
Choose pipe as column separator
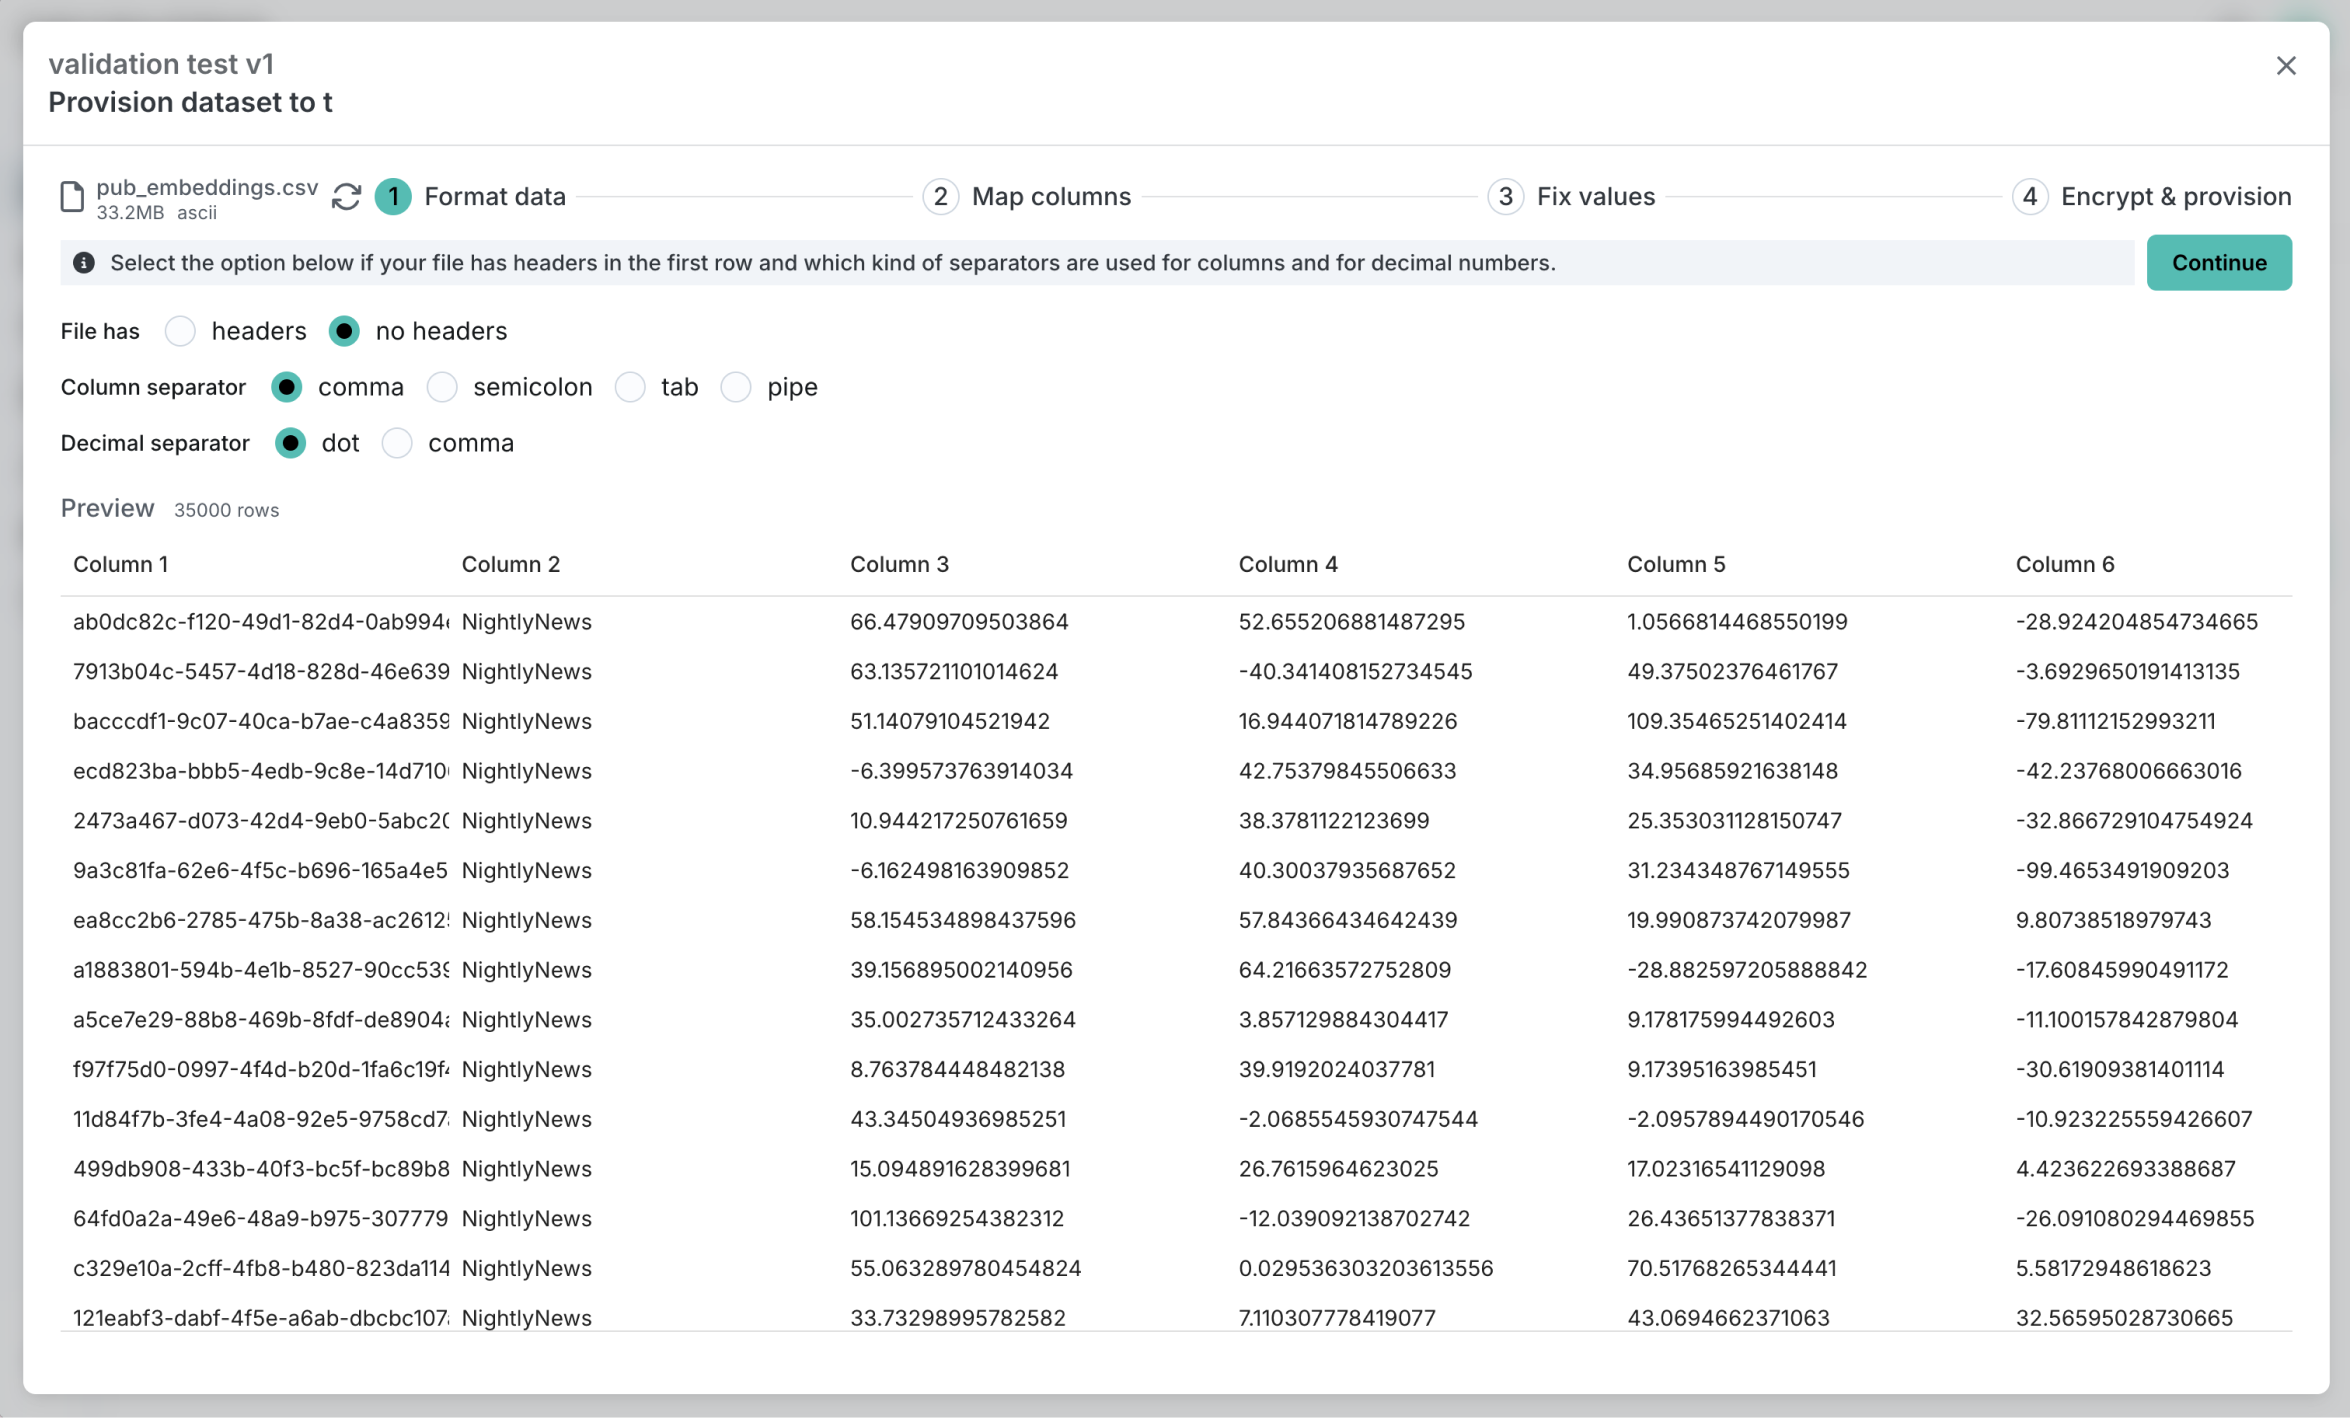click(736, 387)
